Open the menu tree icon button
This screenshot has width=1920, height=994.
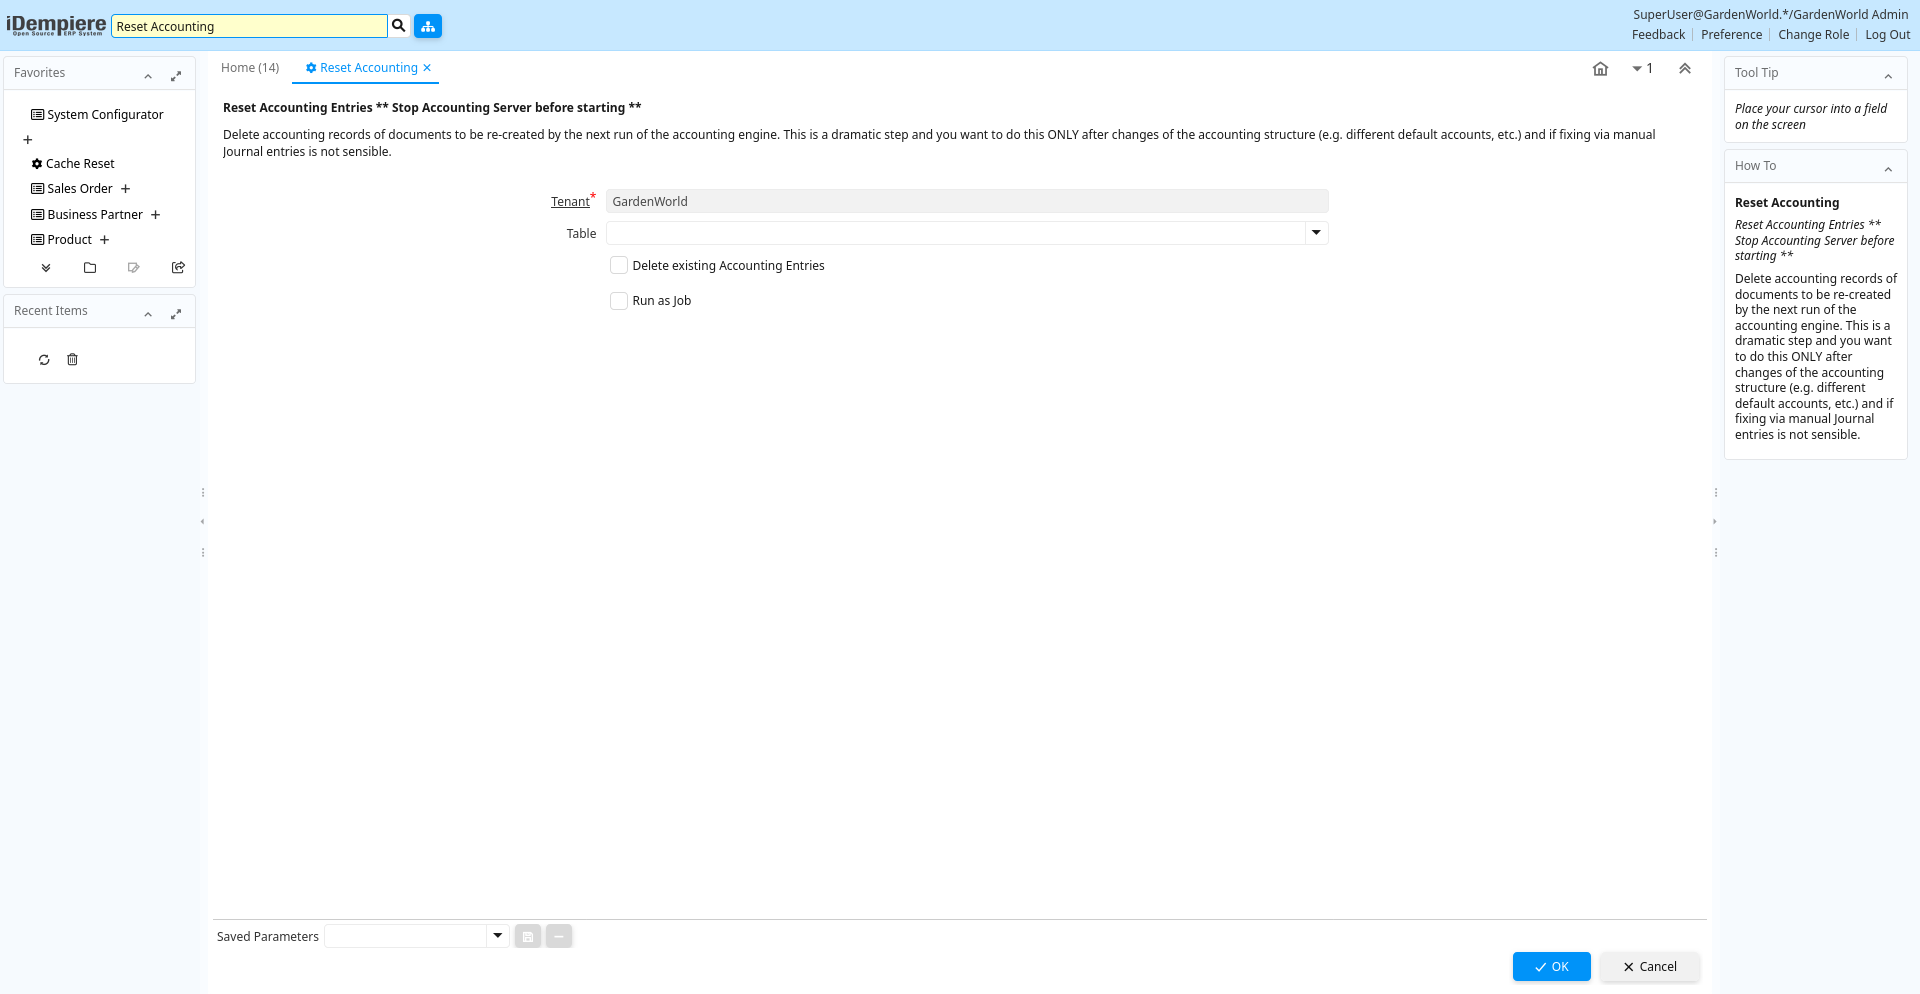coord(428,26)
